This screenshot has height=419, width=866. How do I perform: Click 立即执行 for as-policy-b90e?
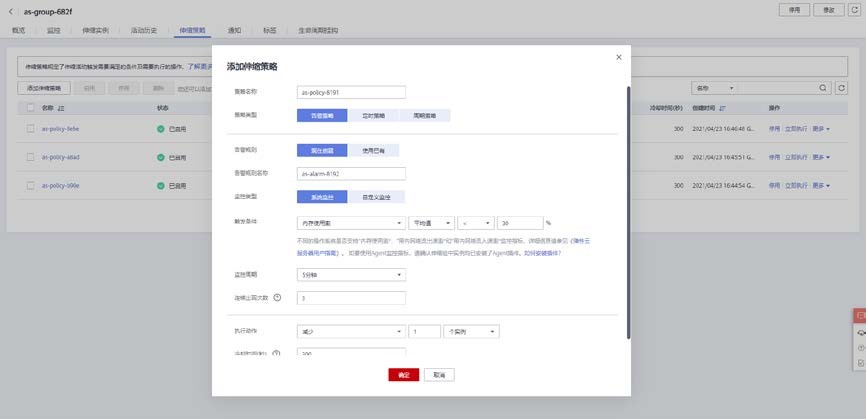(x=796, y=186)
